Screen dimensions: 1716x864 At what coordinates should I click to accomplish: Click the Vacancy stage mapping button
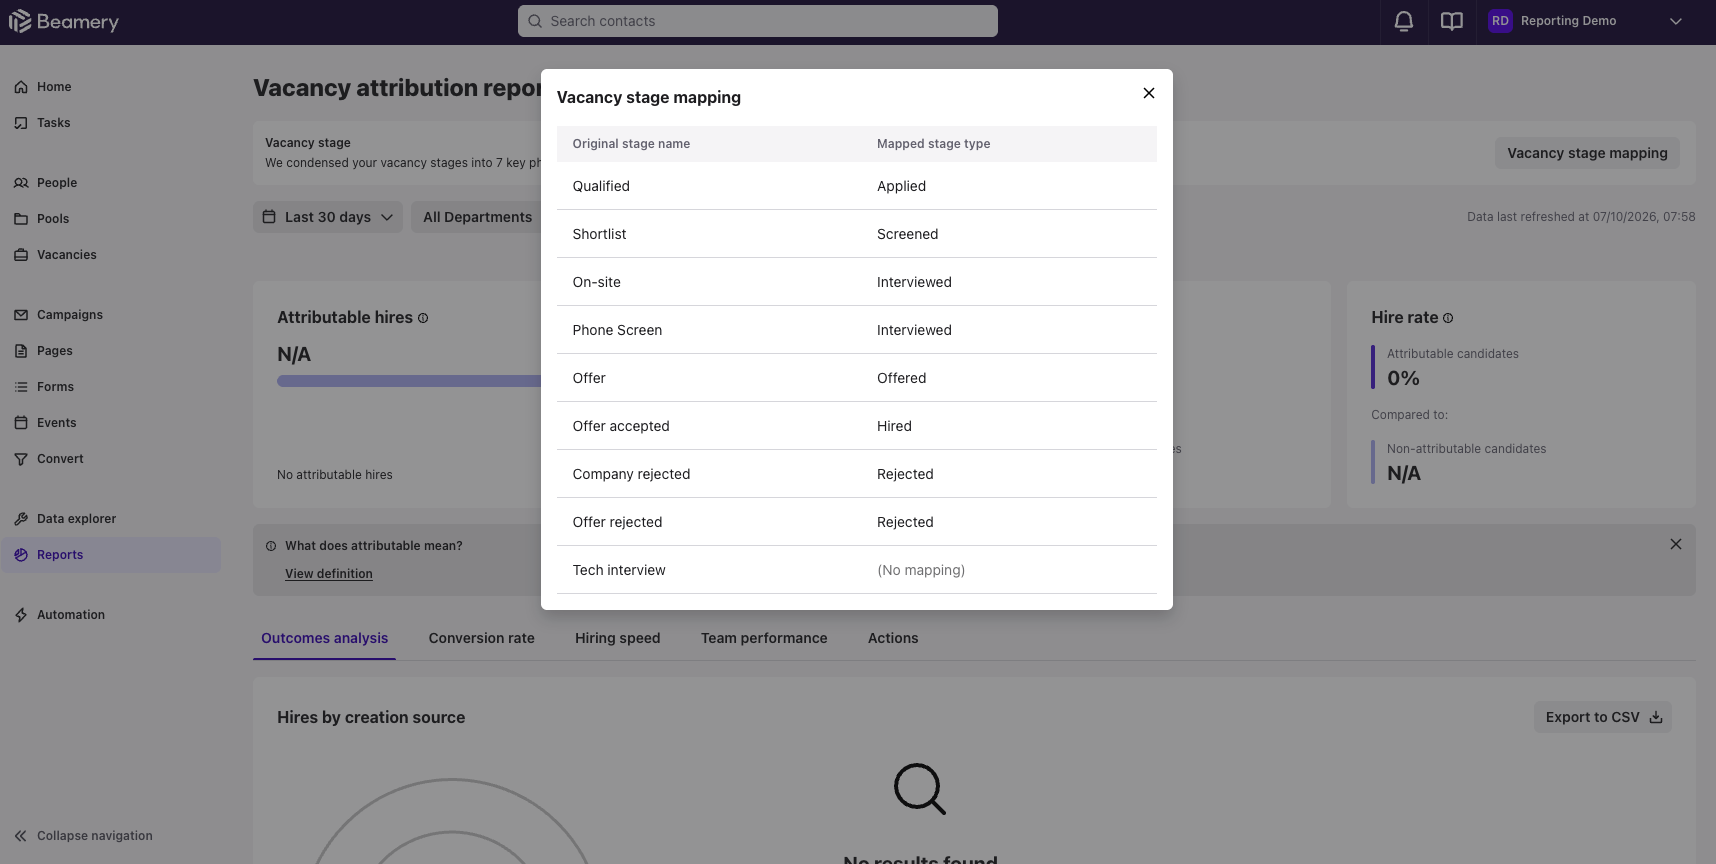(1587, 153)
